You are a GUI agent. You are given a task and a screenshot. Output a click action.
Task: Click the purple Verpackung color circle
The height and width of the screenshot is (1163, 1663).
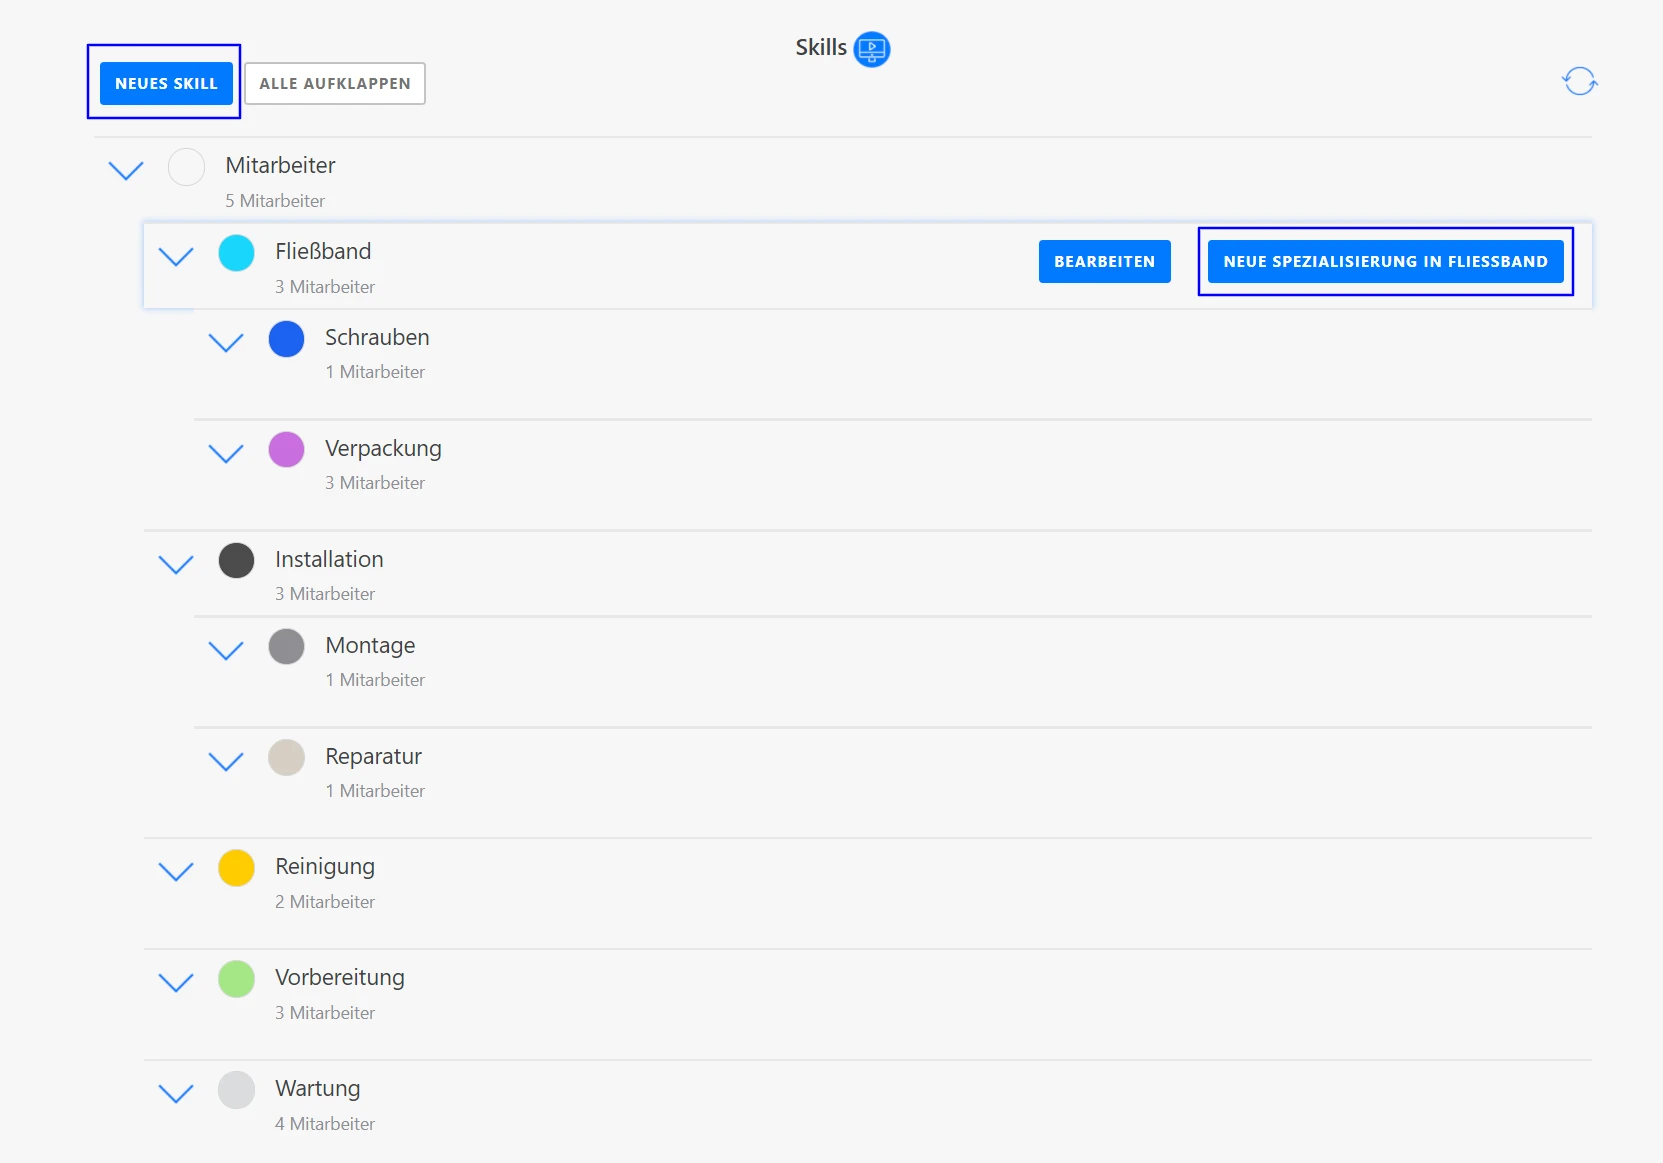point(287,450)
